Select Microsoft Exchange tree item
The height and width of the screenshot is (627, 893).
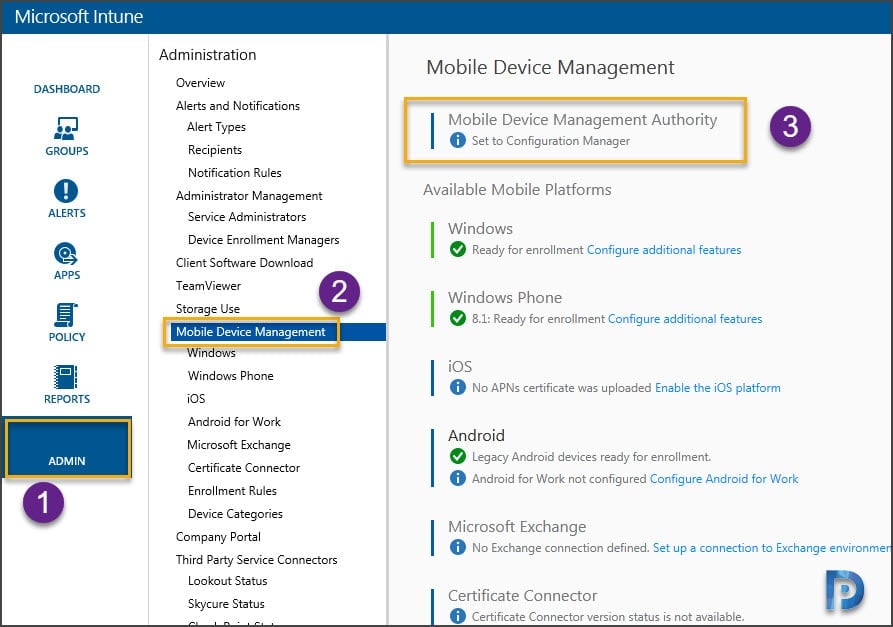click(x=239, y=445)
